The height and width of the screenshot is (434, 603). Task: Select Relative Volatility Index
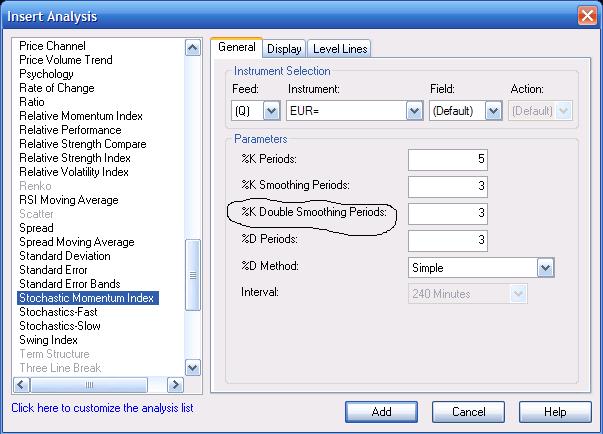(x=74, y=172)
